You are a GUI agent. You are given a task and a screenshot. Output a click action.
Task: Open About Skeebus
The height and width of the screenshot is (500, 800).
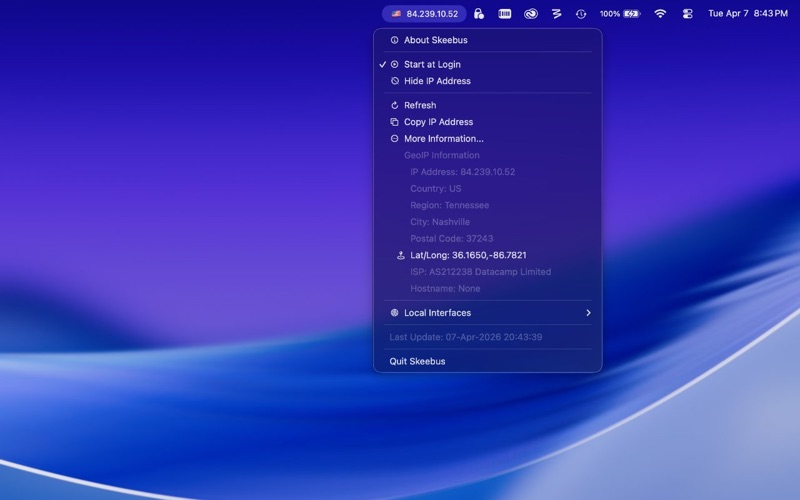click(488, 40)
